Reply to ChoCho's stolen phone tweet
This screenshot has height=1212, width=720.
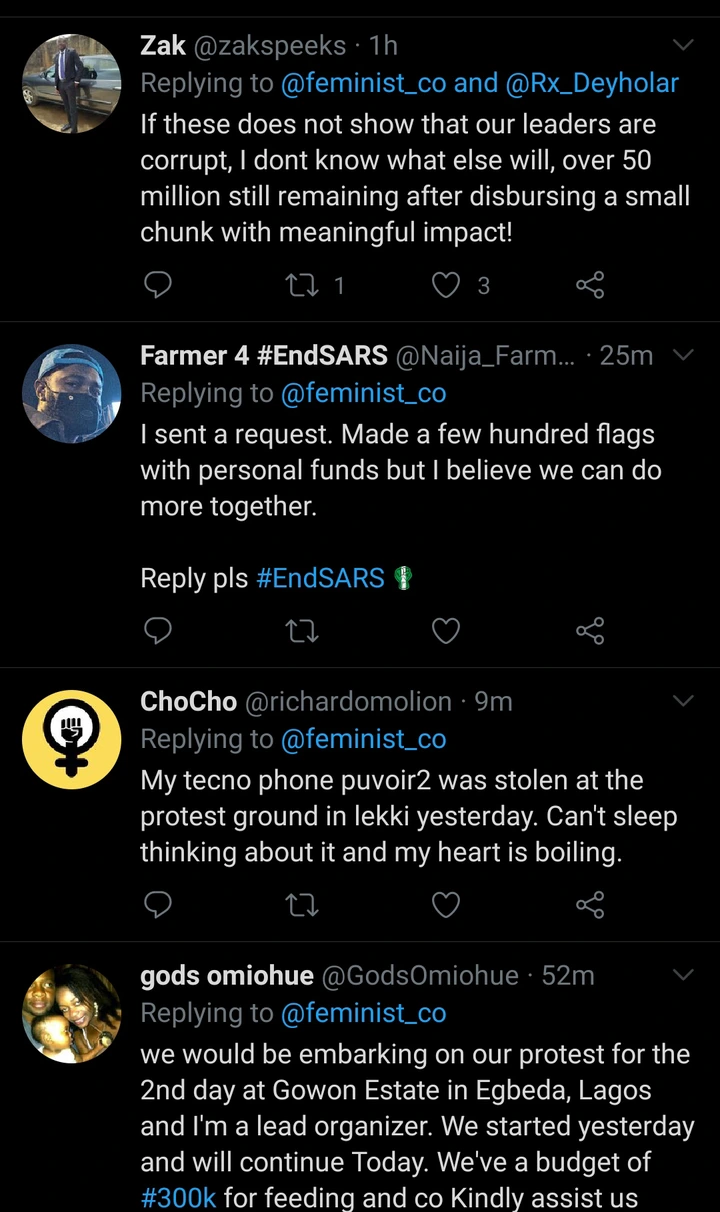(158, 905)
